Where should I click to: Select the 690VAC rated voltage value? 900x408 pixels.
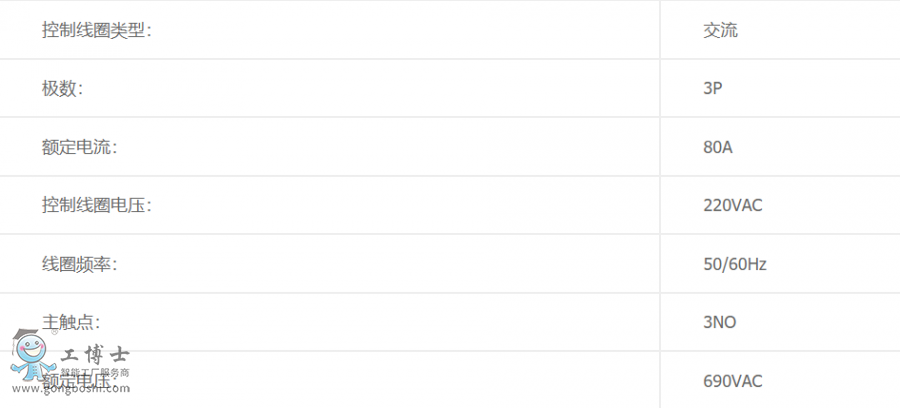click(x=733, y=381)
